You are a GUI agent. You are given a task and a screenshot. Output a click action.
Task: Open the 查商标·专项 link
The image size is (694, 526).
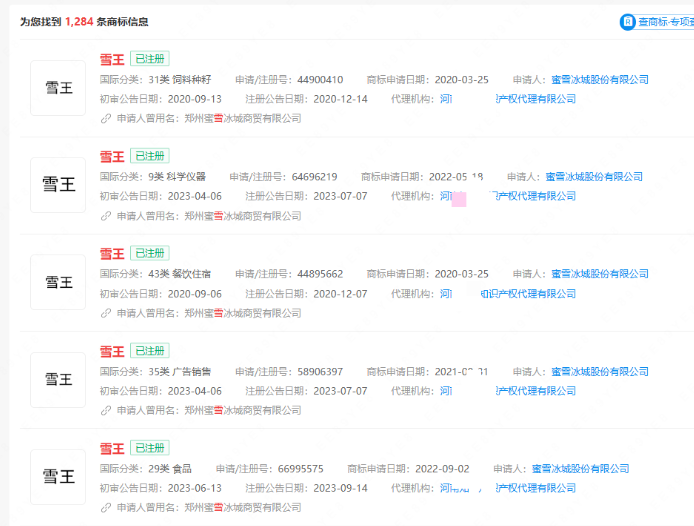tap(666, 22)
